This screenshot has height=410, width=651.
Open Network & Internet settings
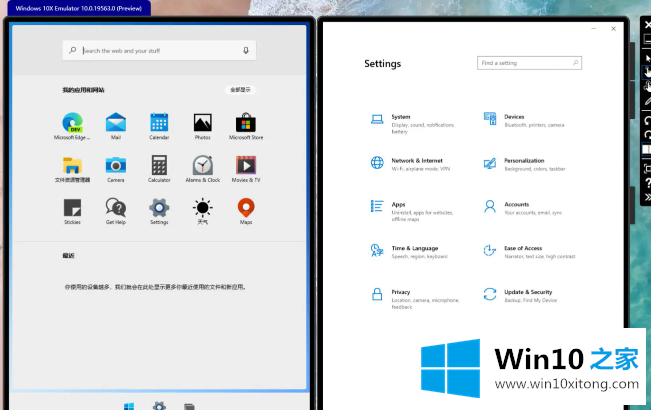[417, 163]
